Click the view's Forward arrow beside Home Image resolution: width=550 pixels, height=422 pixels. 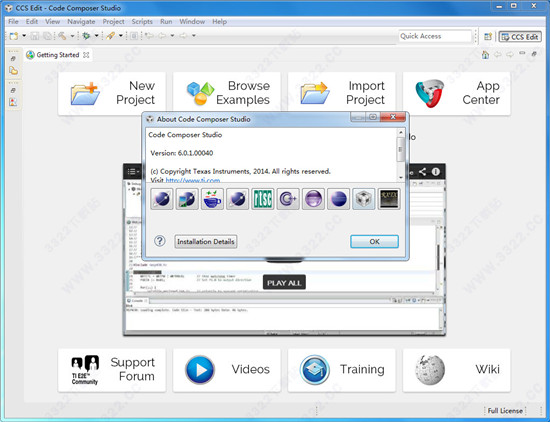point(510,55)
